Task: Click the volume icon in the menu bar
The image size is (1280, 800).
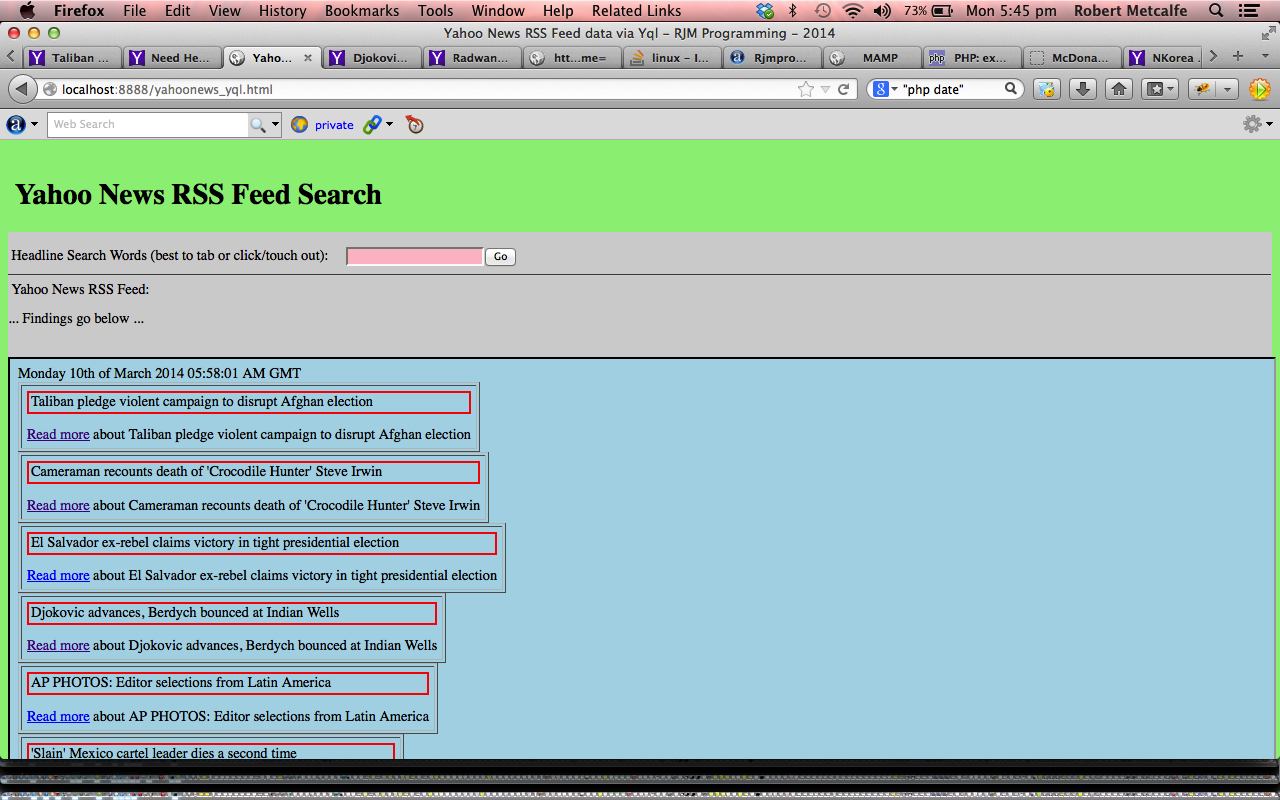Action: [882, 11]
